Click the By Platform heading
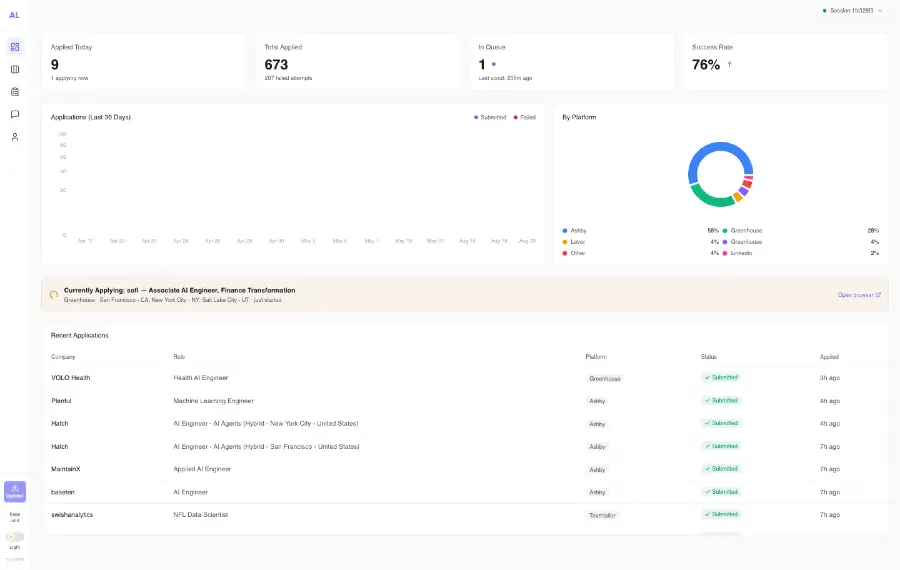900x570 pixels. [579, 117]
